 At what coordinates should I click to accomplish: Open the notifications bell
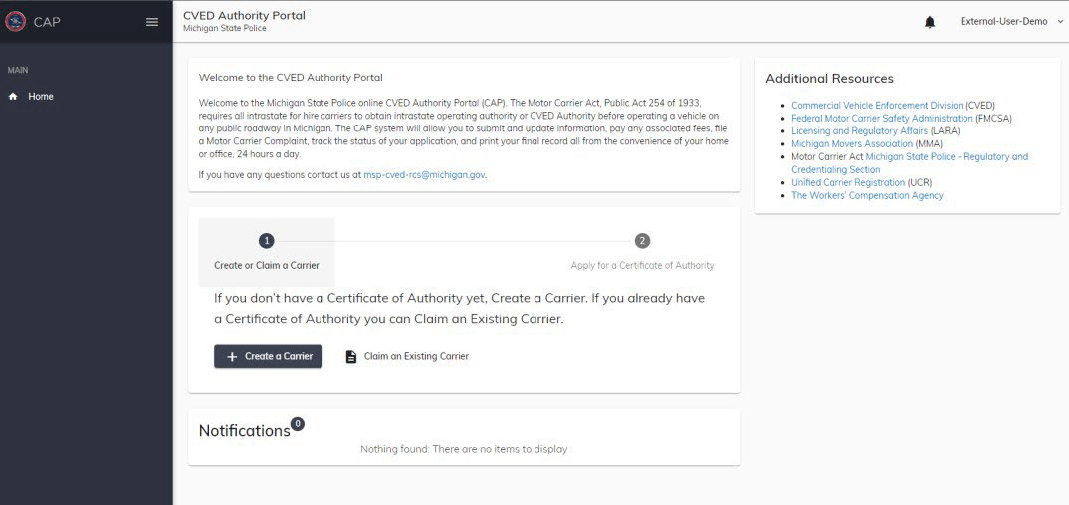pyautogui.click(x=930, y=22)
